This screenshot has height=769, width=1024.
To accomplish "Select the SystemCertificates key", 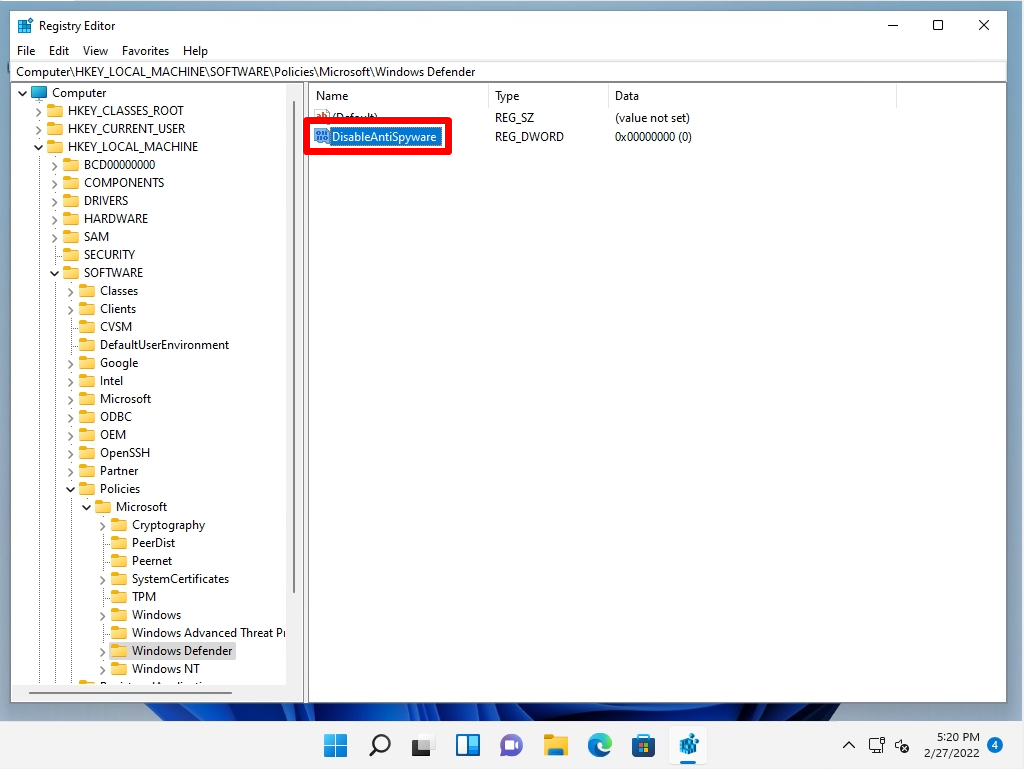I will click(180, 579).
